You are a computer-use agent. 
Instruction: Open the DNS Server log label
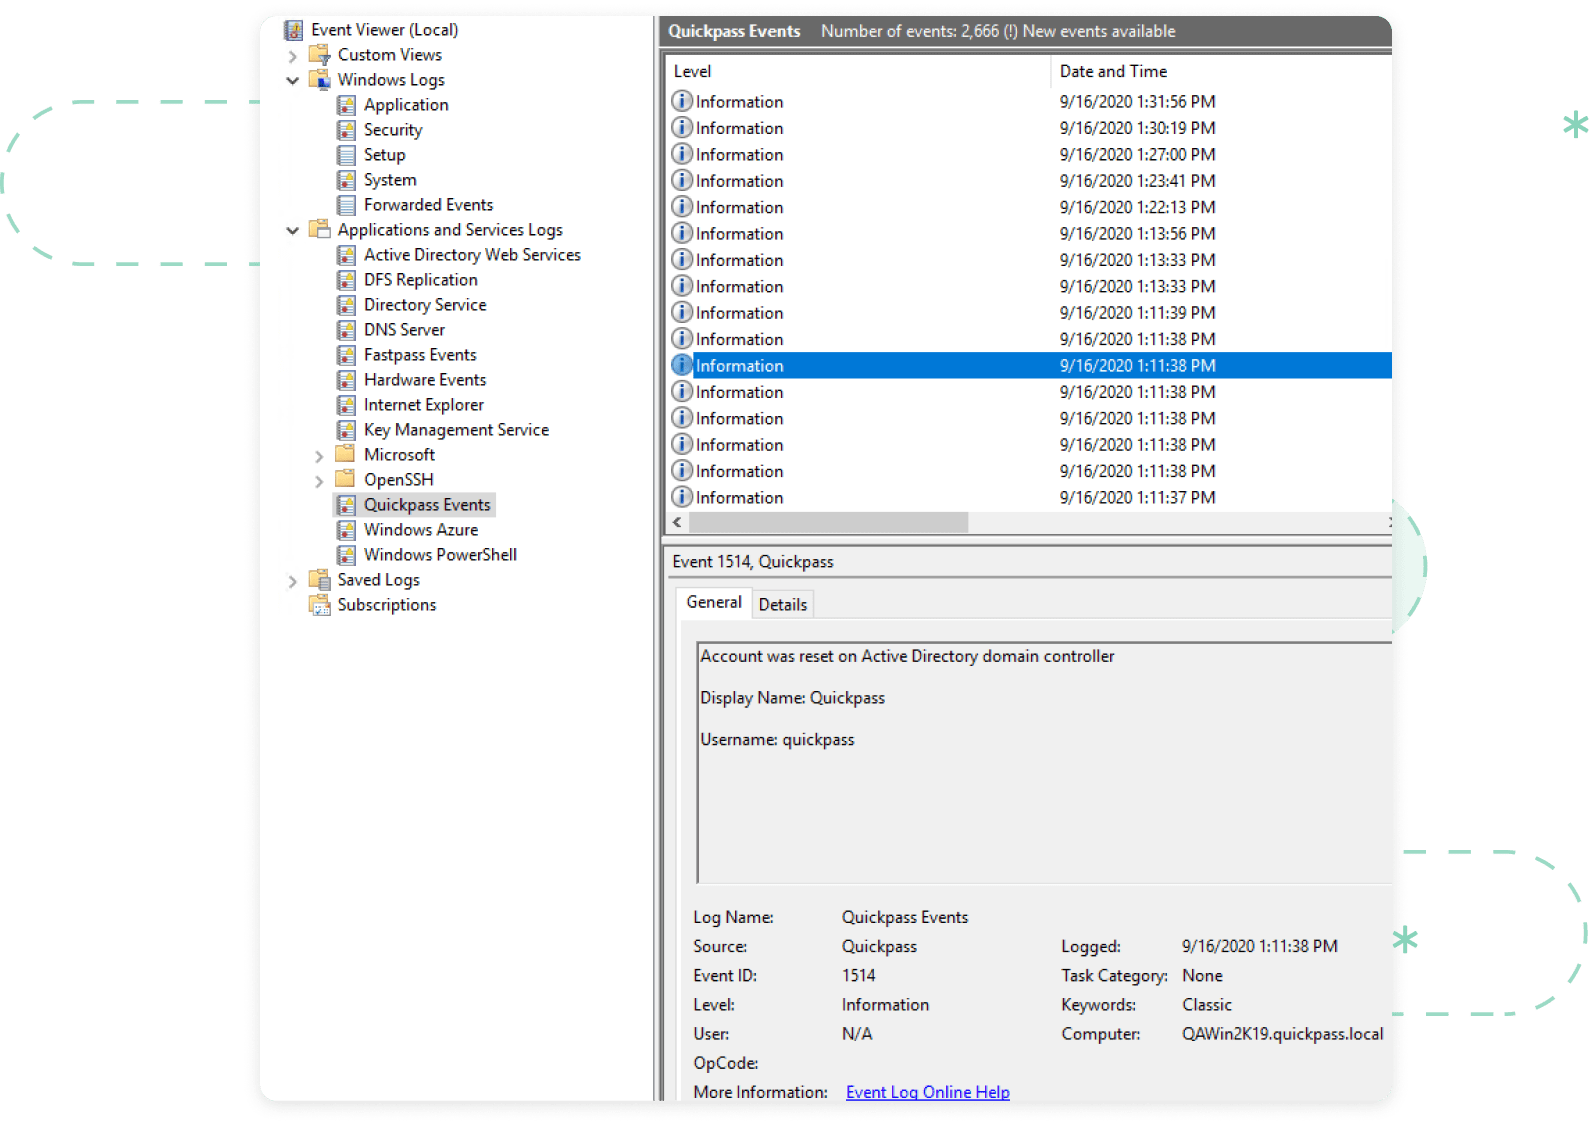coord(404,330)
